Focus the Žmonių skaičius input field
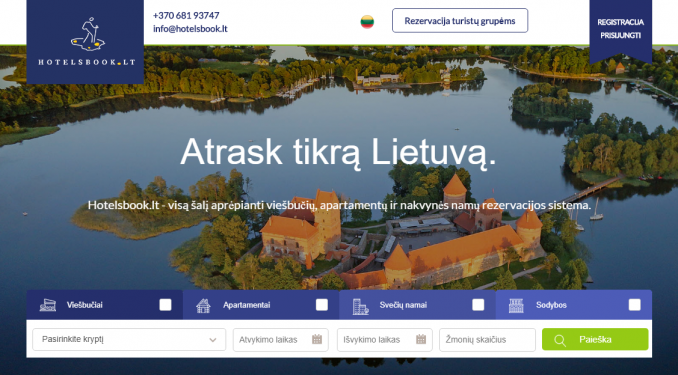 click(x=487, y=340)
